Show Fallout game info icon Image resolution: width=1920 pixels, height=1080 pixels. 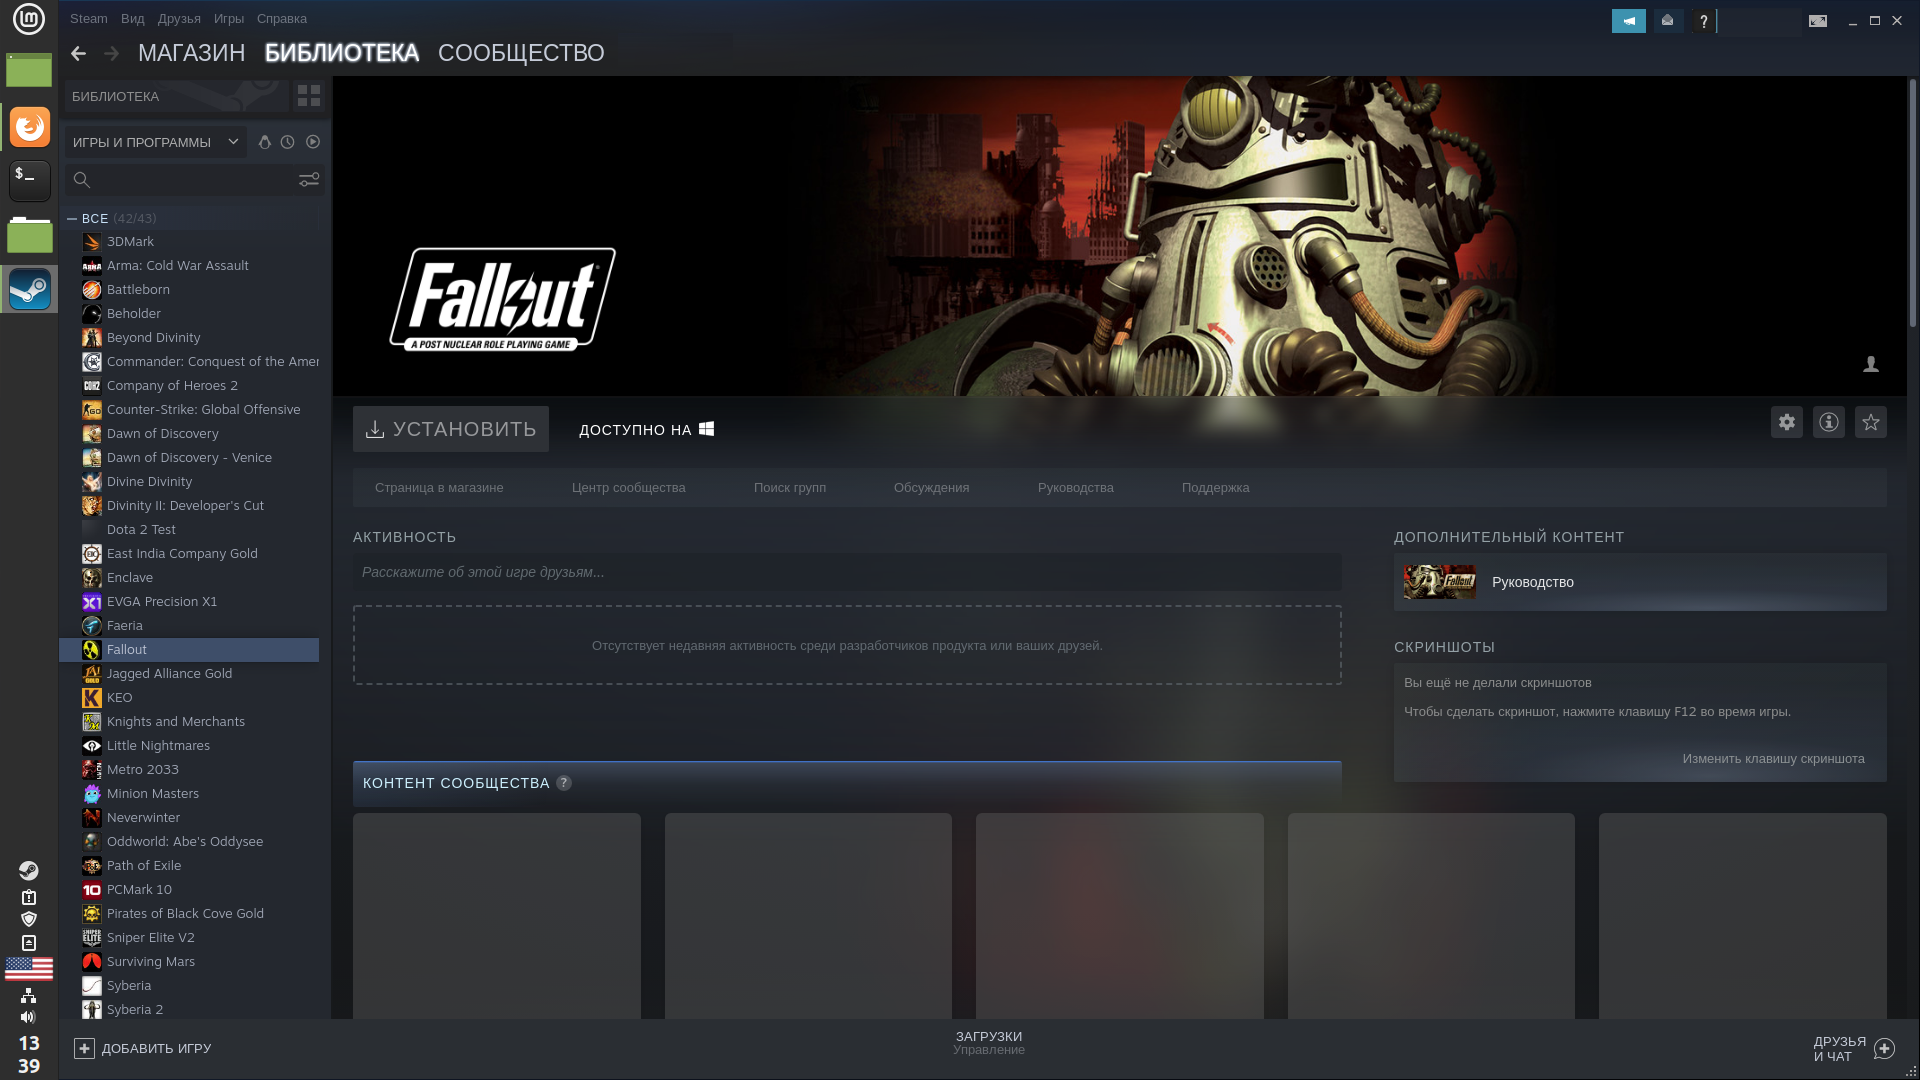1829,422
